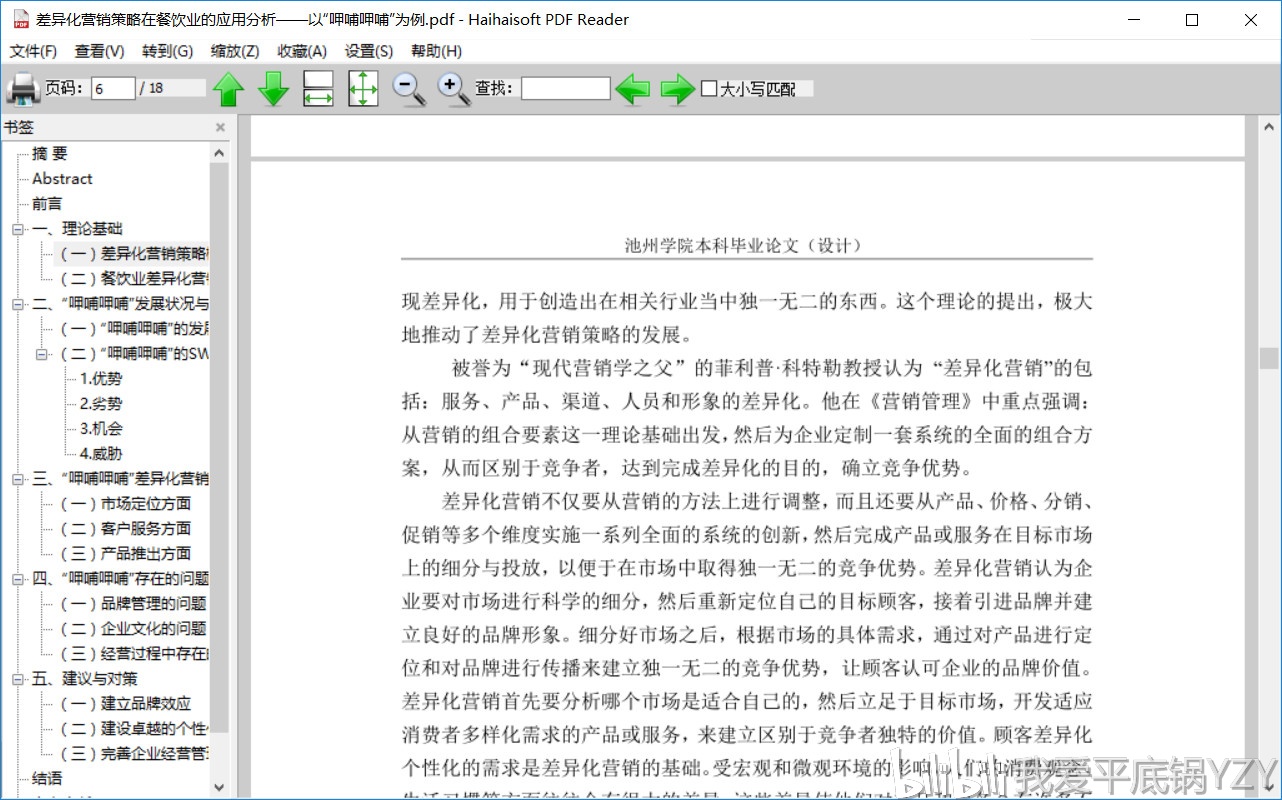Click header text 池州学院本科毕业论文（设计）

[744, 245]
